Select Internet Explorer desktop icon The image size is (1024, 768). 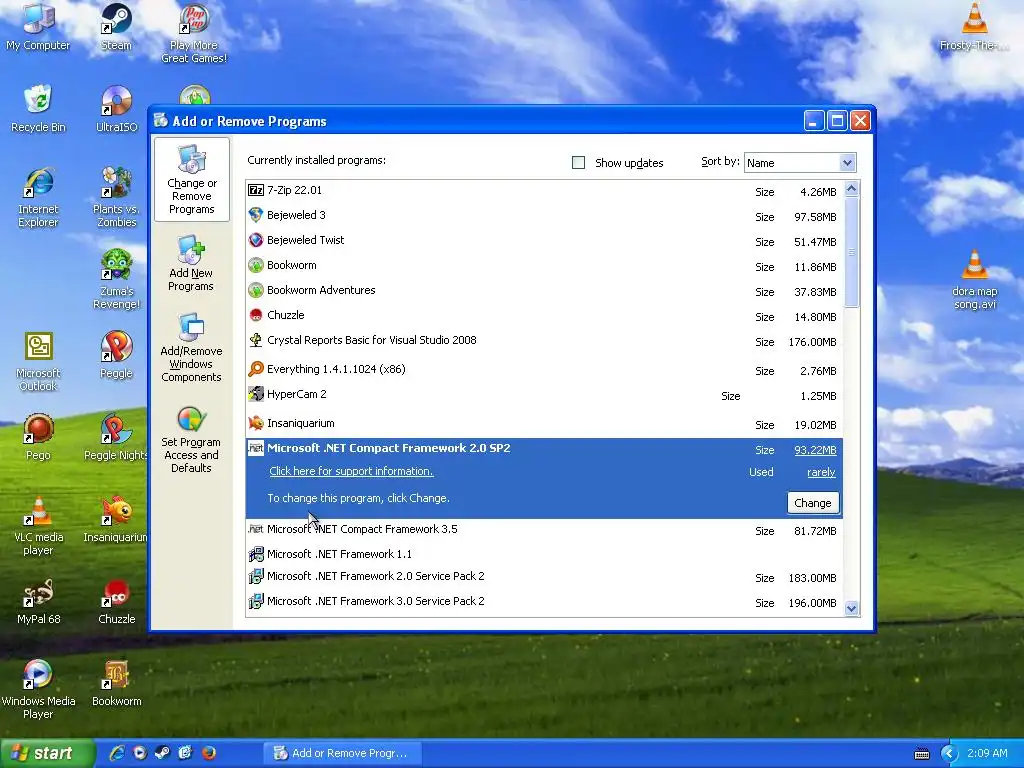pos(38,197)
